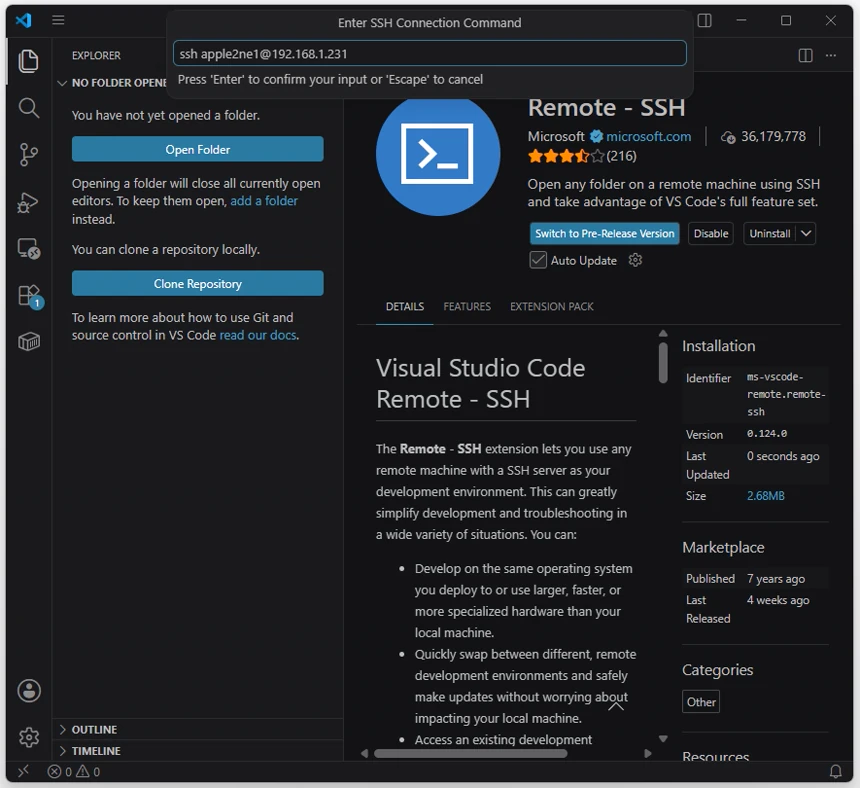Viewport: 860px width, 788px height.
Task: Focus the SSH connection command input
Action: 429,53
